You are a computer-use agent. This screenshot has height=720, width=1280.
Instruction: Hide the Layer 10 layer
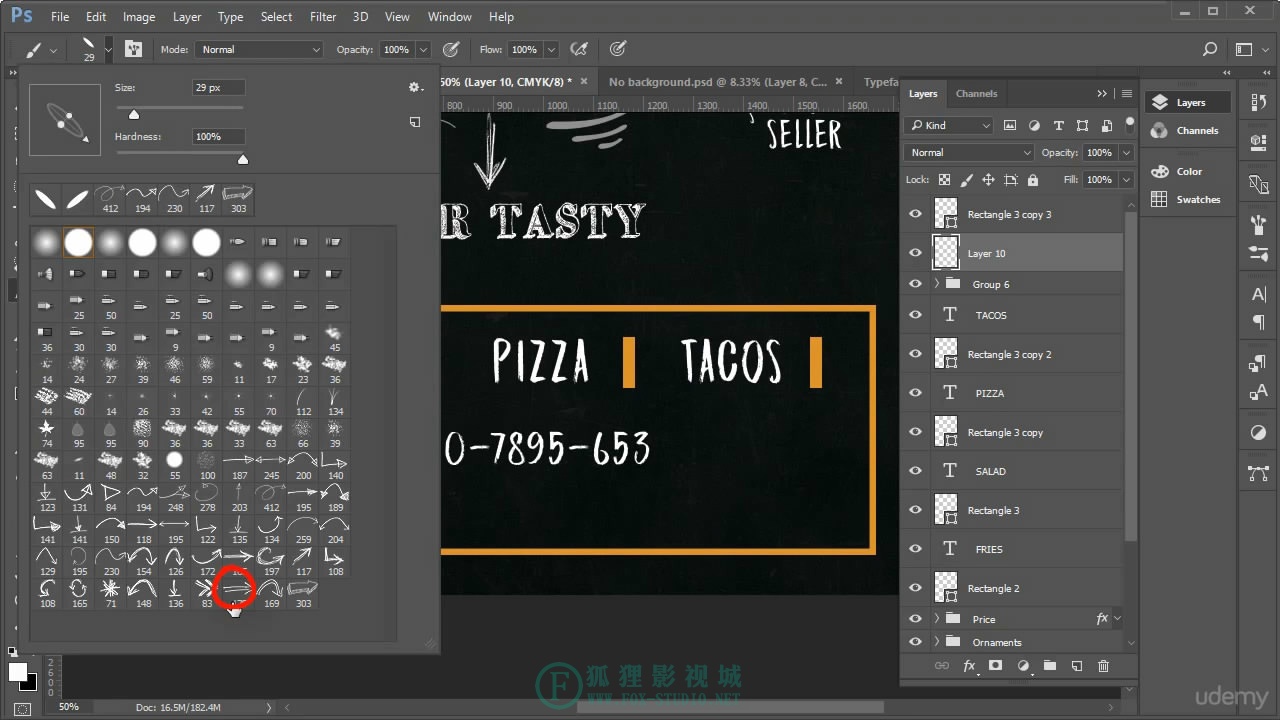click(915, 253)
